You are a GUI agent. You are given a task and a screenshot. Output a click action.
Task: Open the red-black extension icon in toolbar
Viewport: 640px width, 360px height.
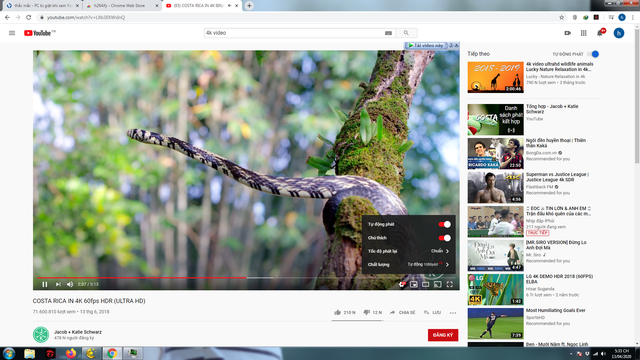click(596, 17)
